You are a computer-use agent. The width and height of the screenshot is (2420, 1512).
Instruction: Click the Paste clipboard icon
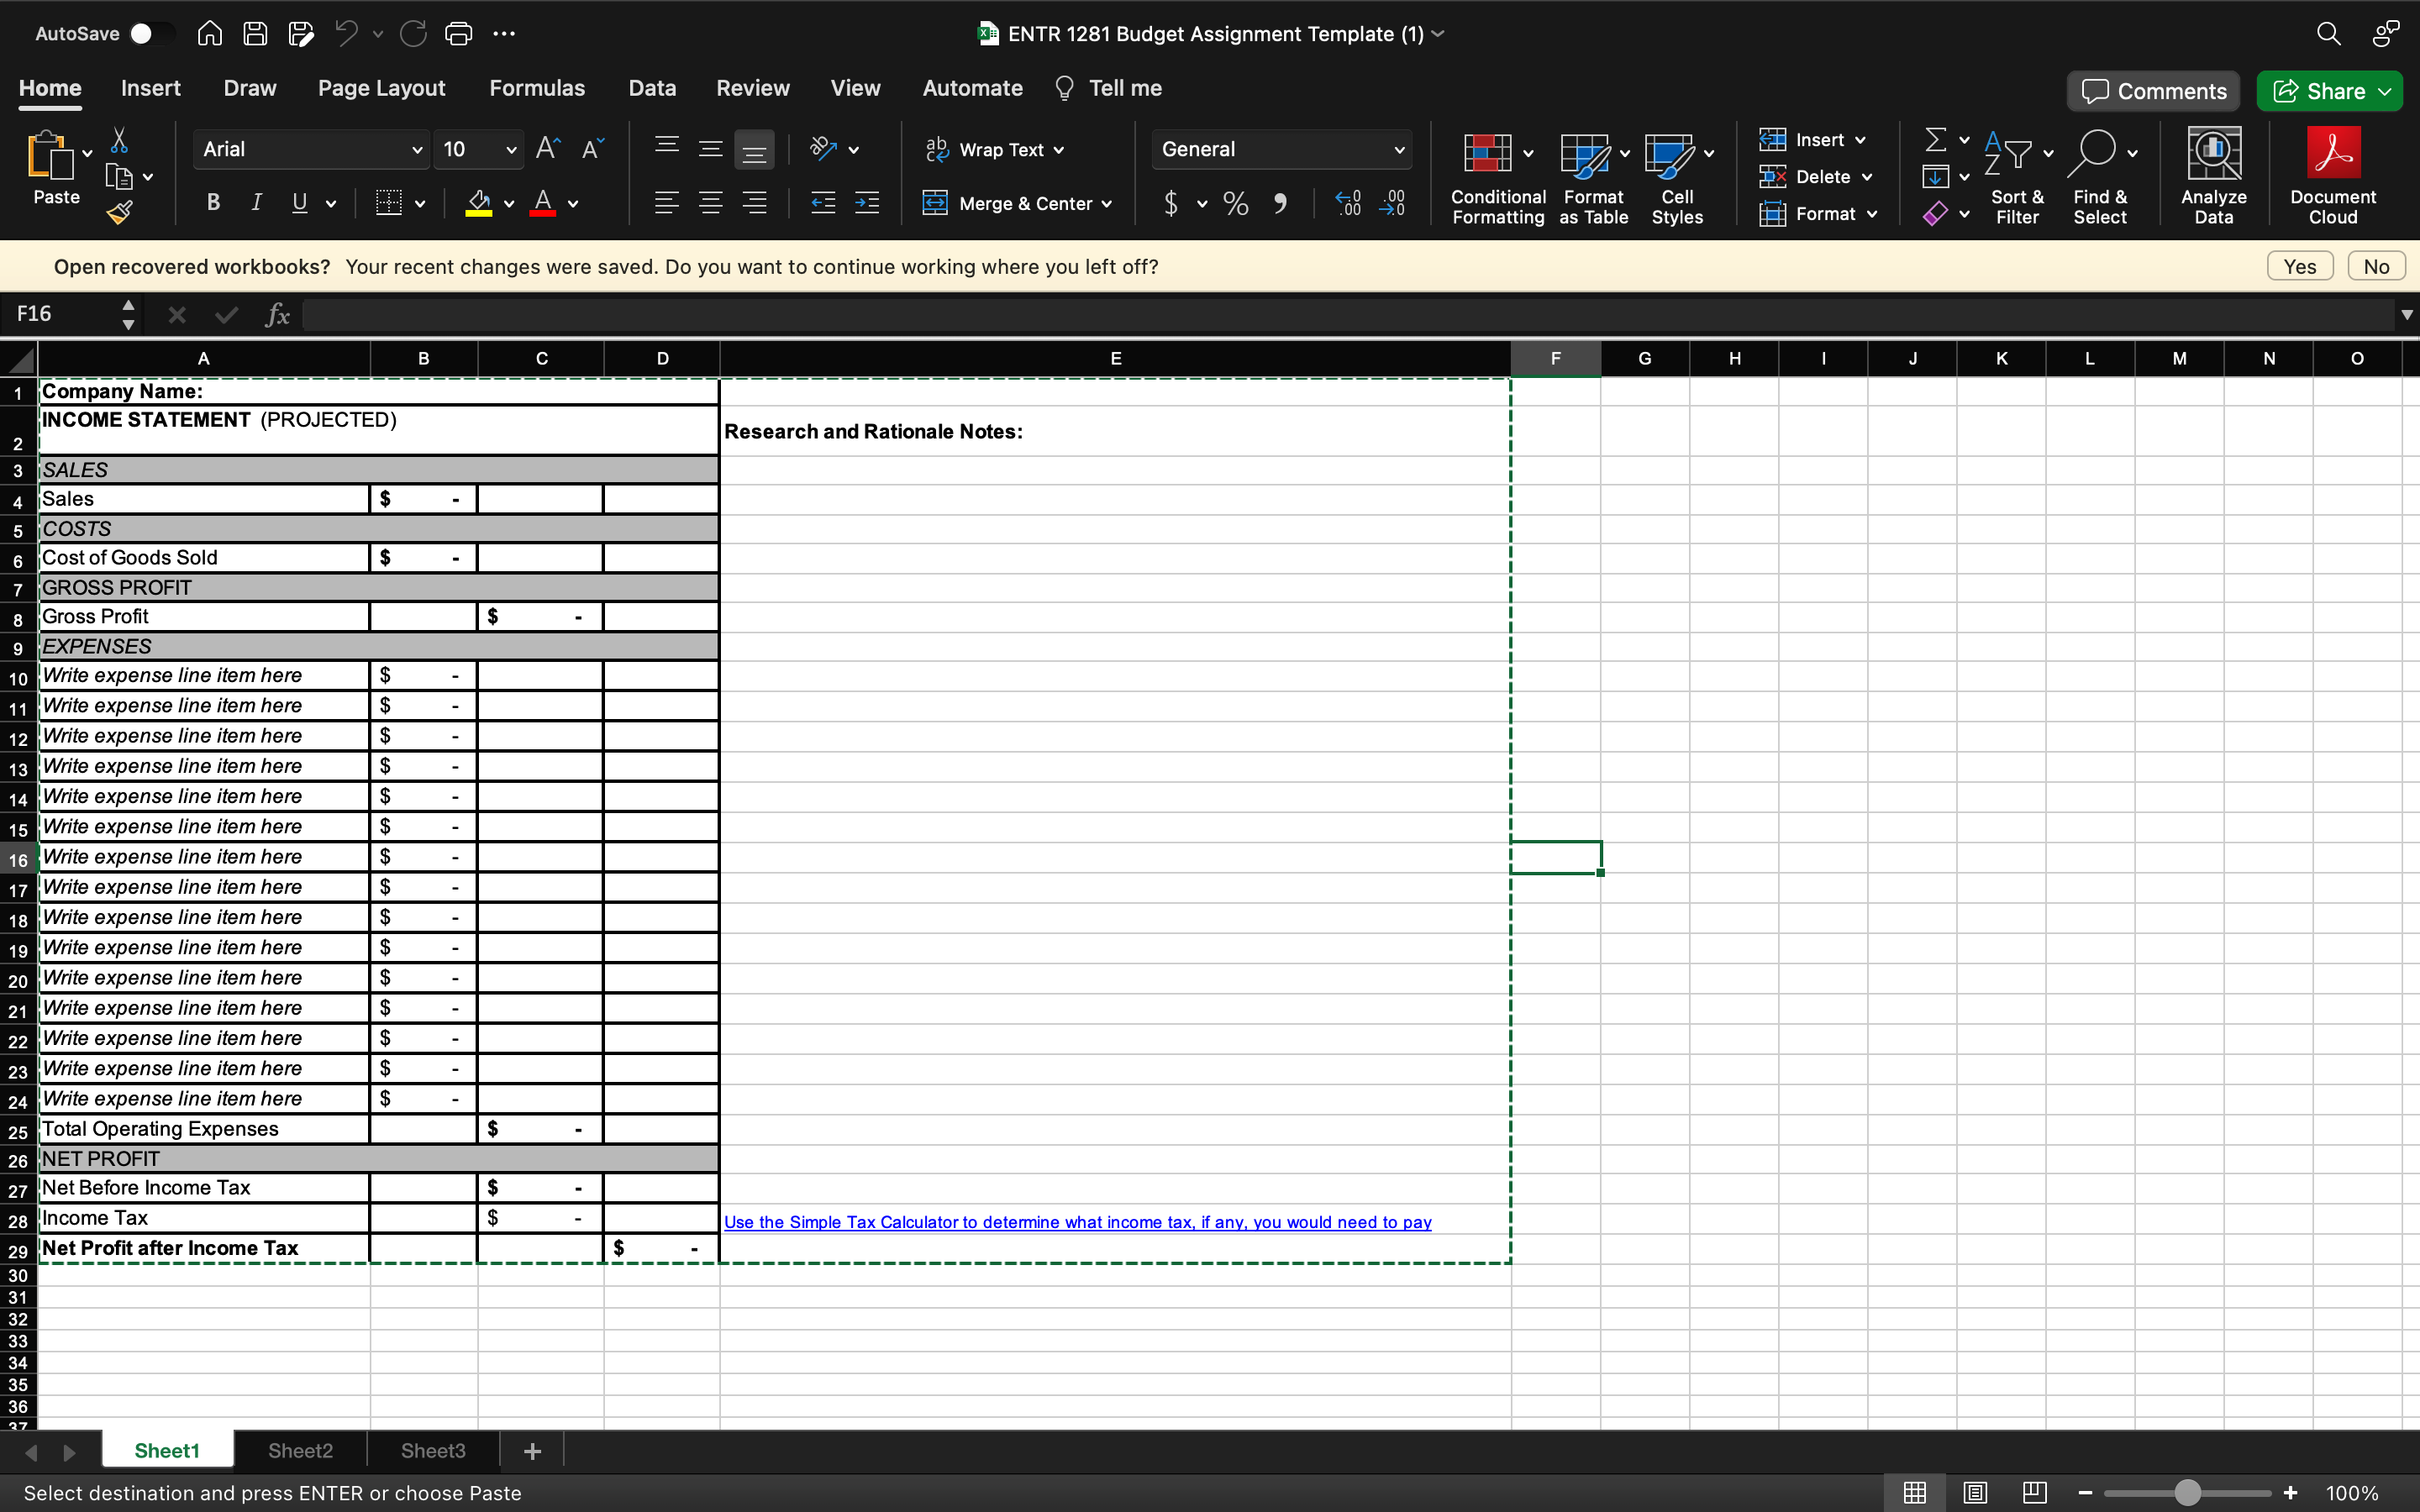click(x=49, y=157)
